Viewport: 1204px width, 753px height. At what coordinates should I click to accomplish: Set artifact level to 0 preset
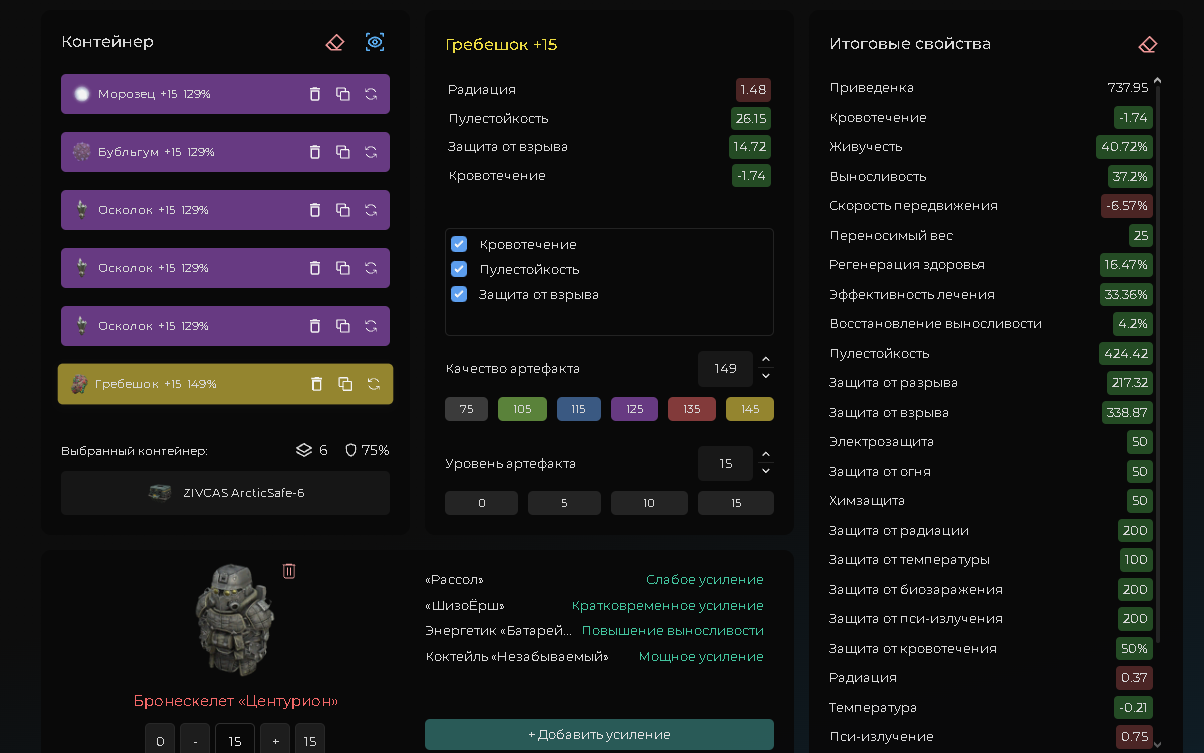point(481,503)
